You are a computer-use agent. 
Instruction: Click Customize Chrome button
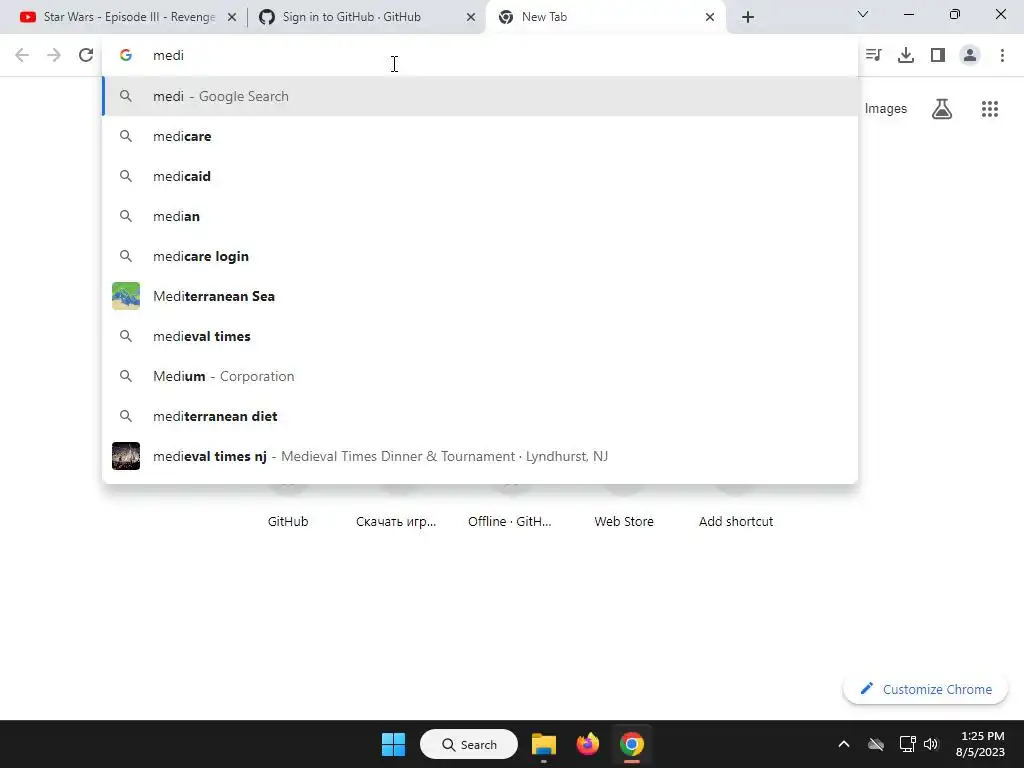[x=925, y=689]
